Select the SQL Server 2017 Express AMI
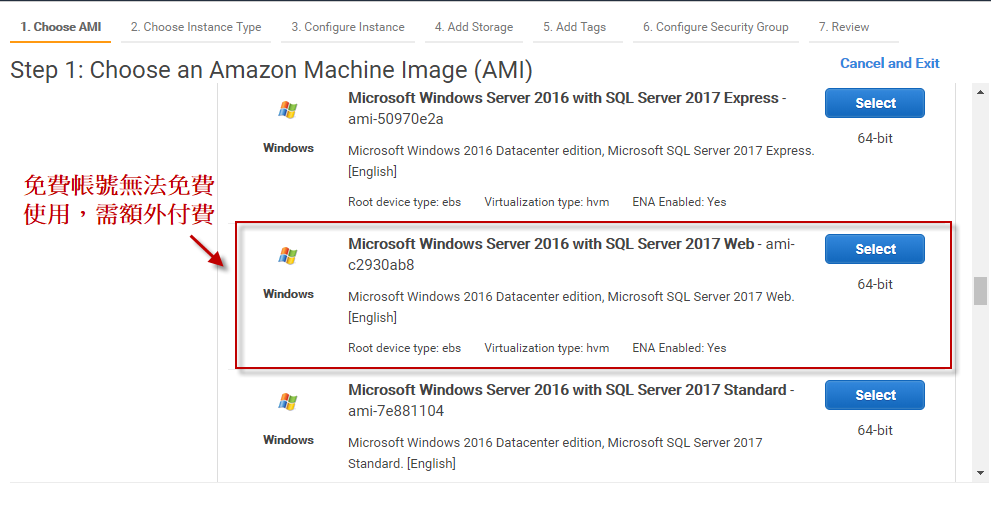 click(x=874, y=103)
